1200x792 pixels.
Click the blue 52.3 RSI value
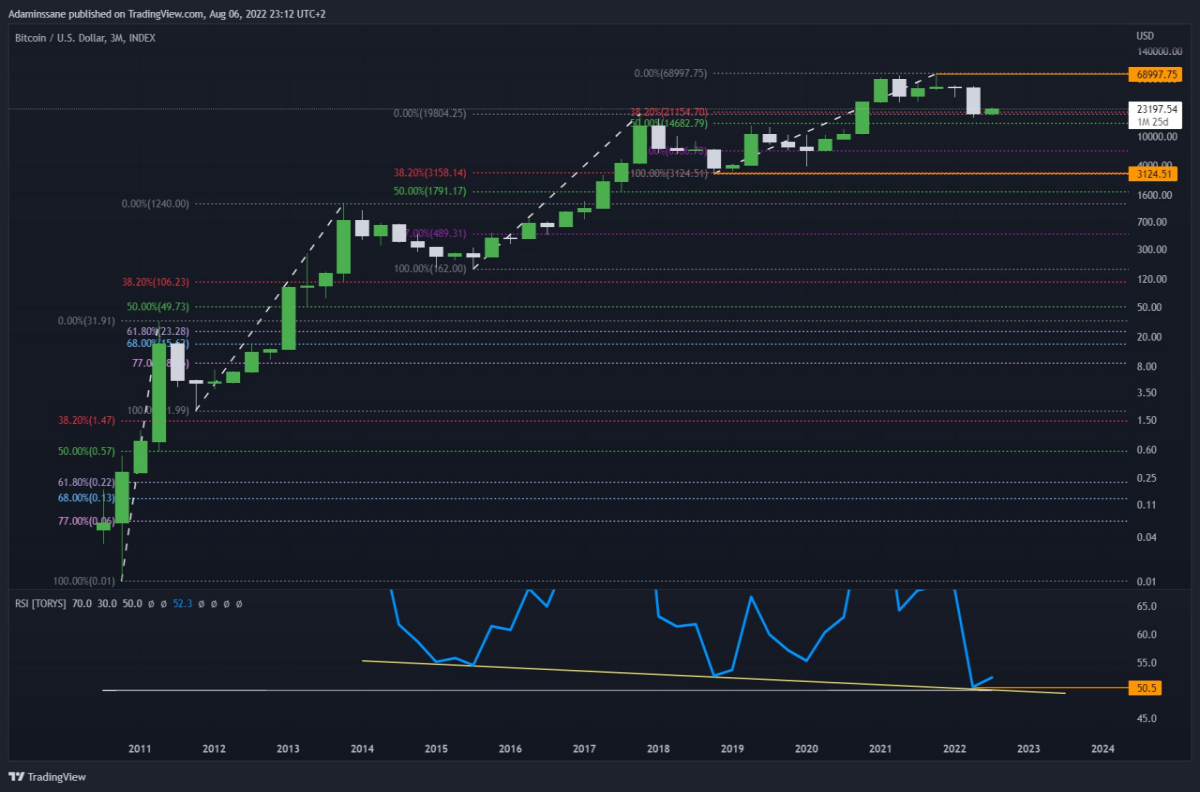click(x=182, y=603)
